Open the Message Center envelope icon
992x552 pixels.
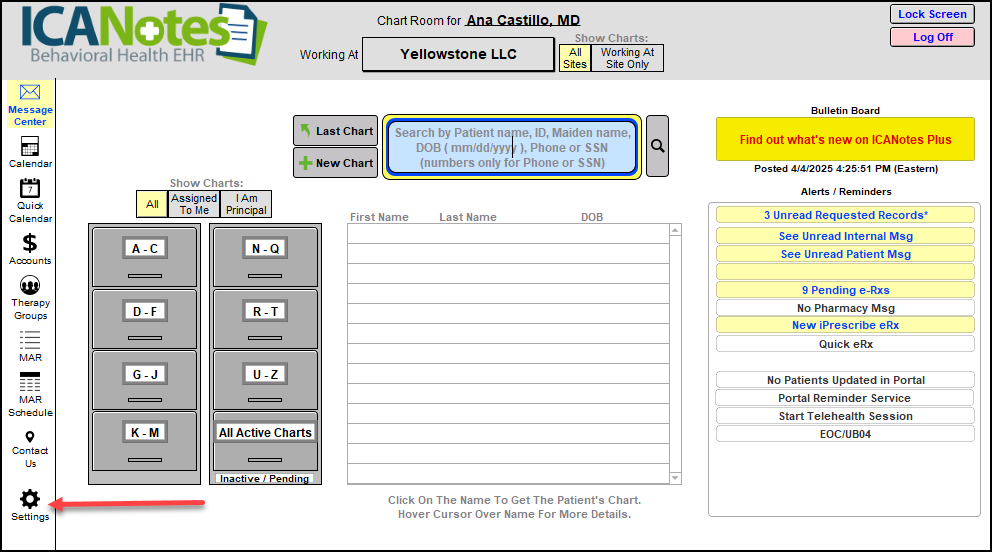tap(30, 93)
